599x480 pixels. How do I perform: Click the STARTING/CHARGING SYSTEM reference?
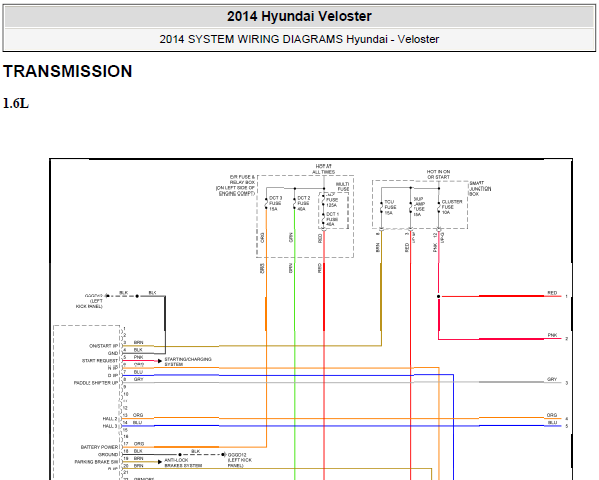[188, 362]
